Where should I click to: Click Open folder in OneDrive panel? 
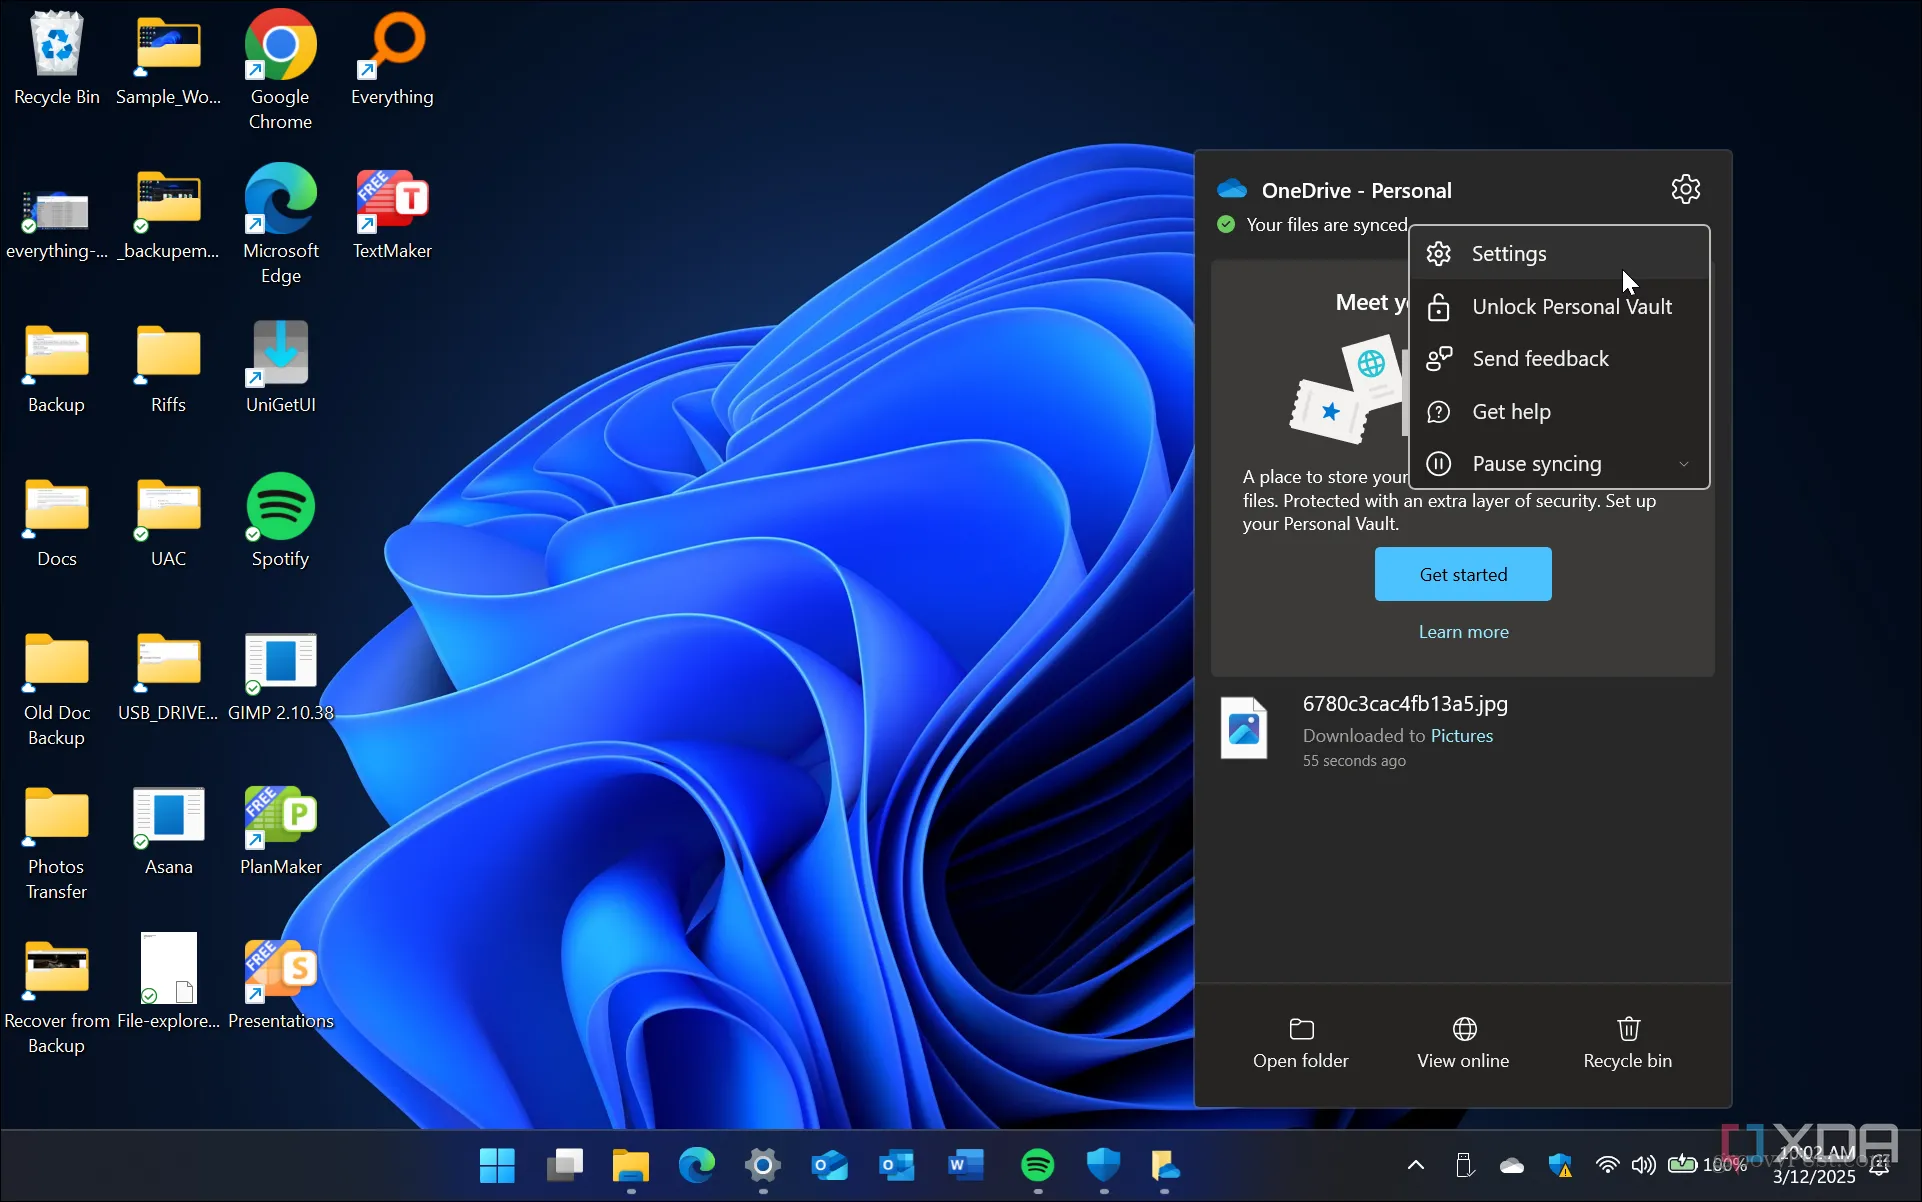1300,1043
